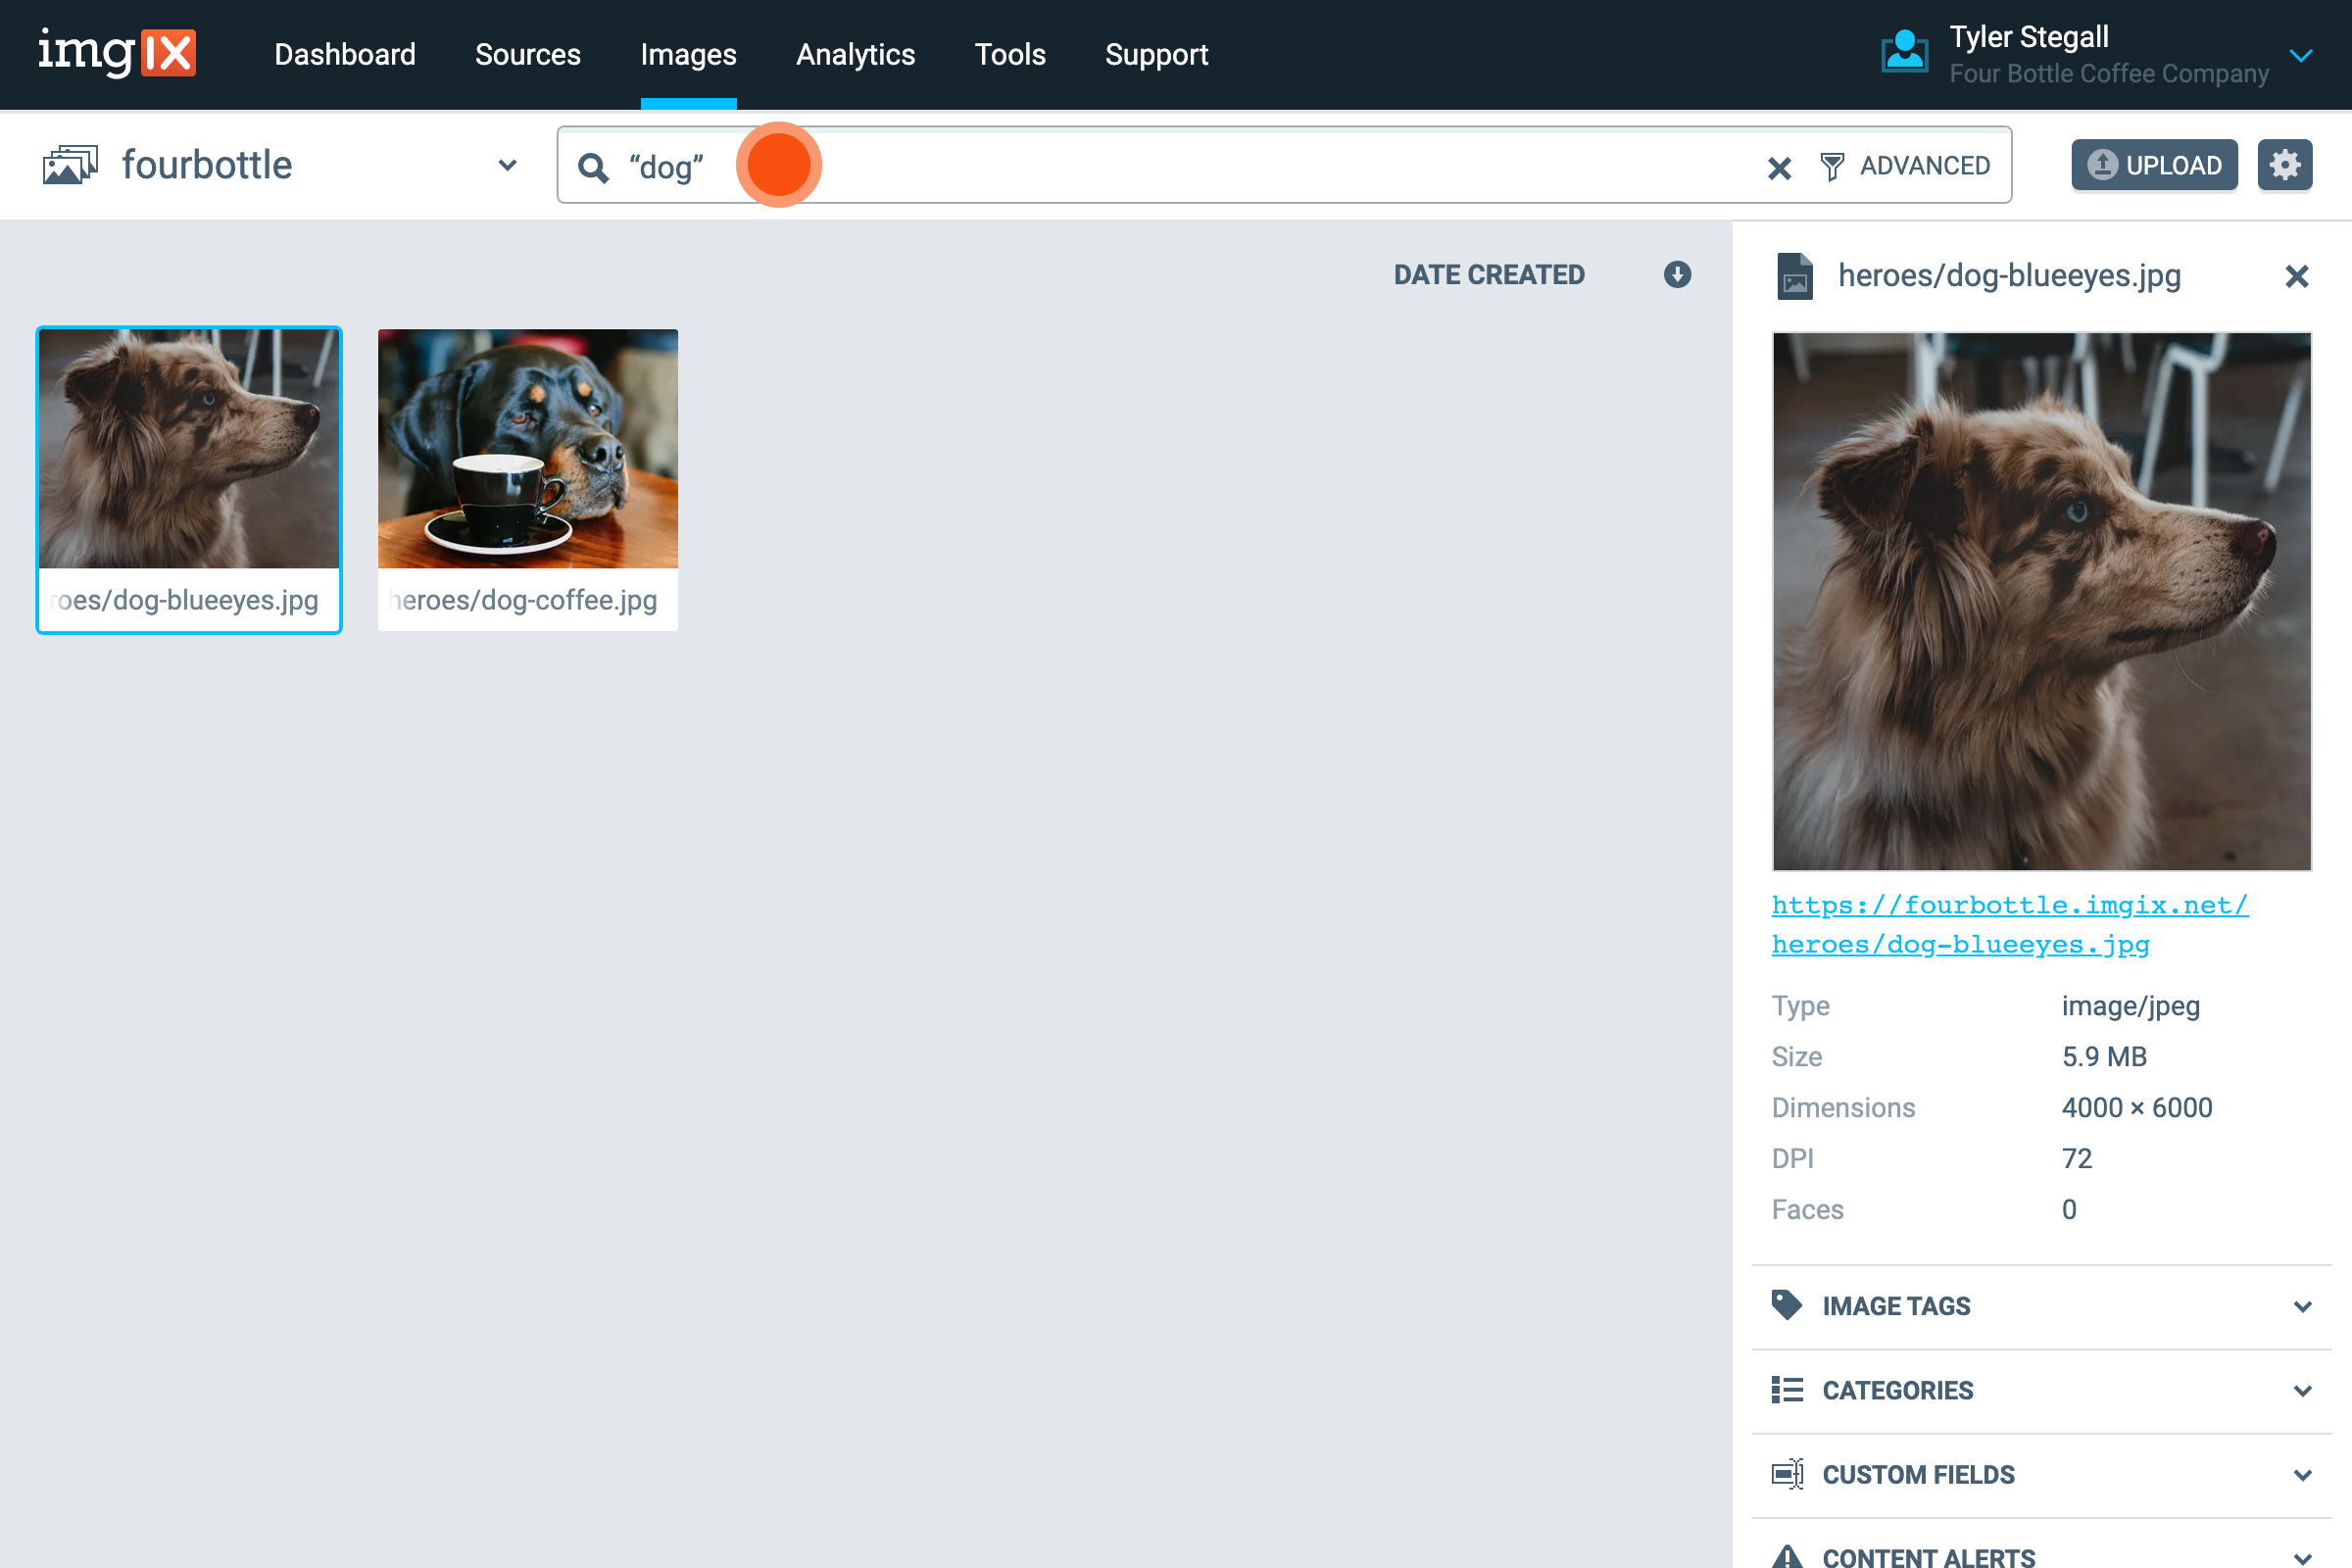Expand the account menu chevron
Viewport: 2352px width, 1568px height.
(2301, 56)
